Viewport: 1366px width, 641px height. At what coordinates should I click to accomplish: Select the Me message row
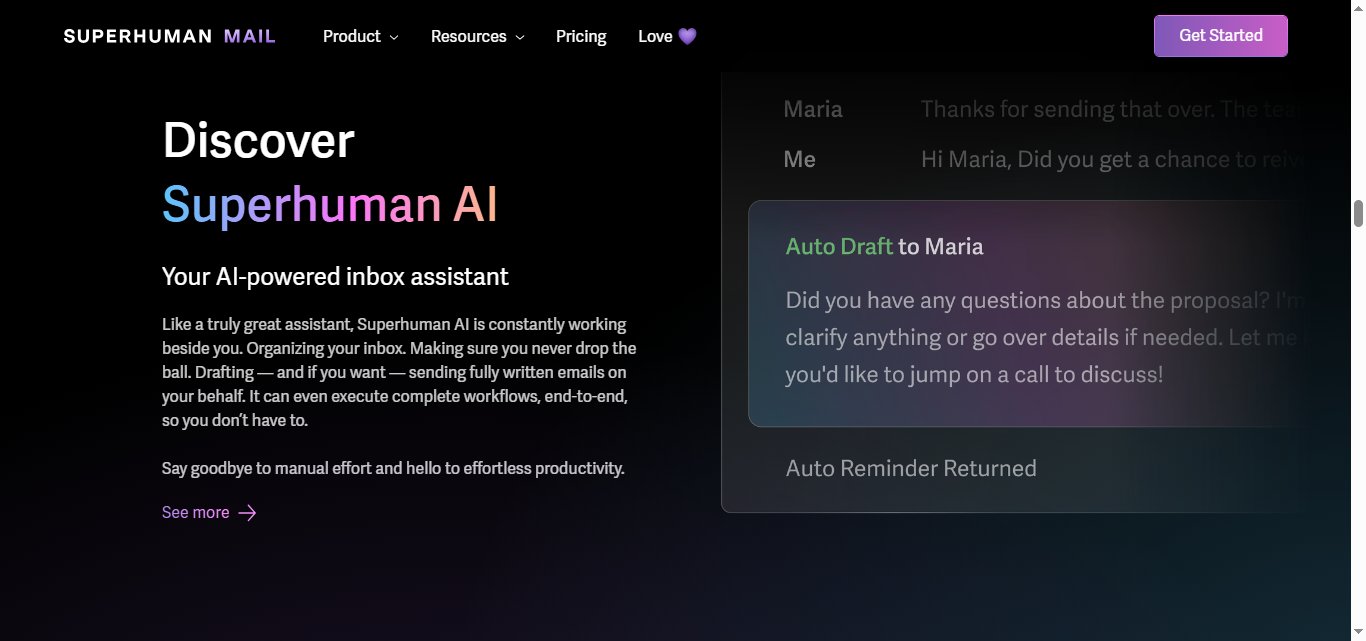[1000, 158]
